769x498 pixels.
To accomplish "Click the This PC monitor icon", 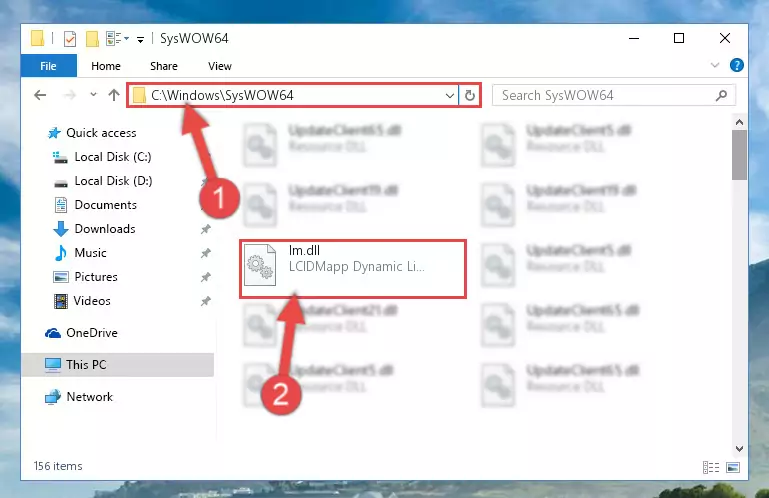I will tap(53, 366).
